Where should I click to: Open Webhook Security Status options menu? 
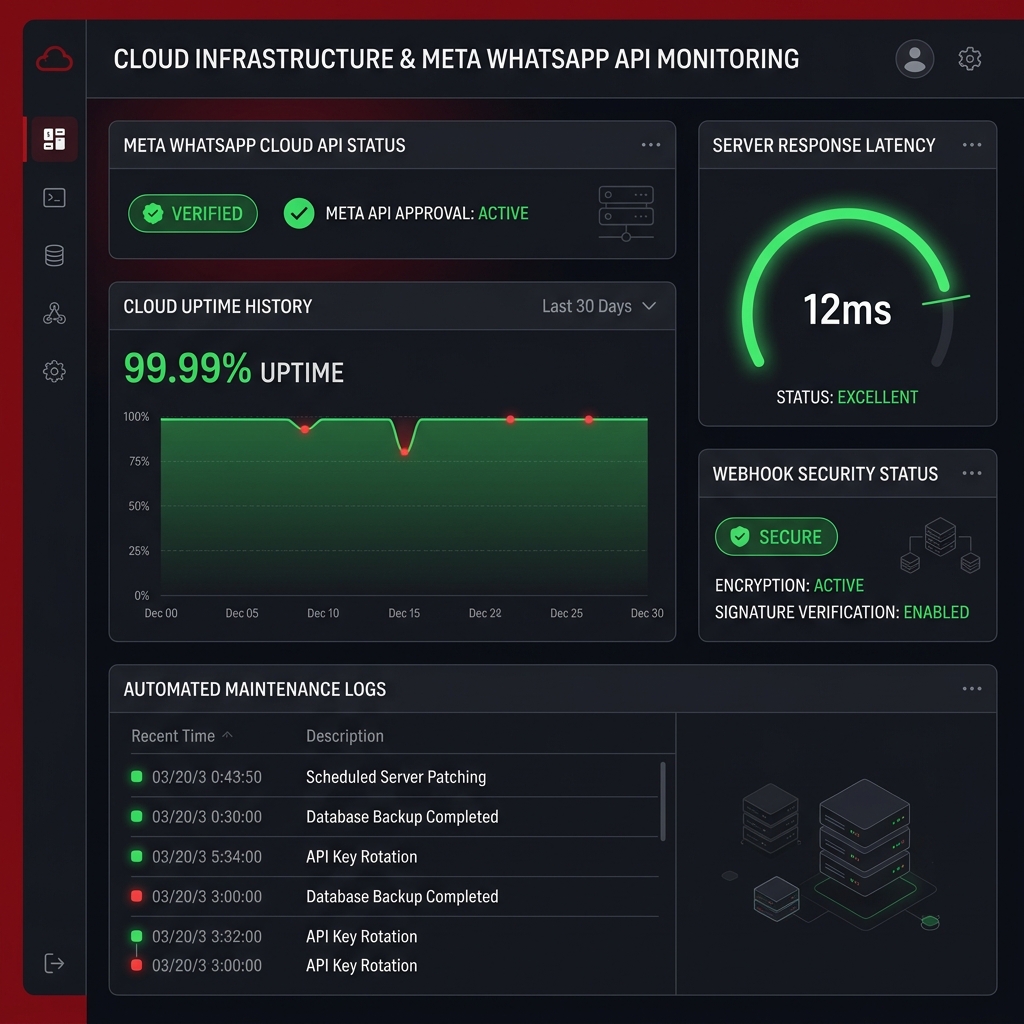[972, 473]
